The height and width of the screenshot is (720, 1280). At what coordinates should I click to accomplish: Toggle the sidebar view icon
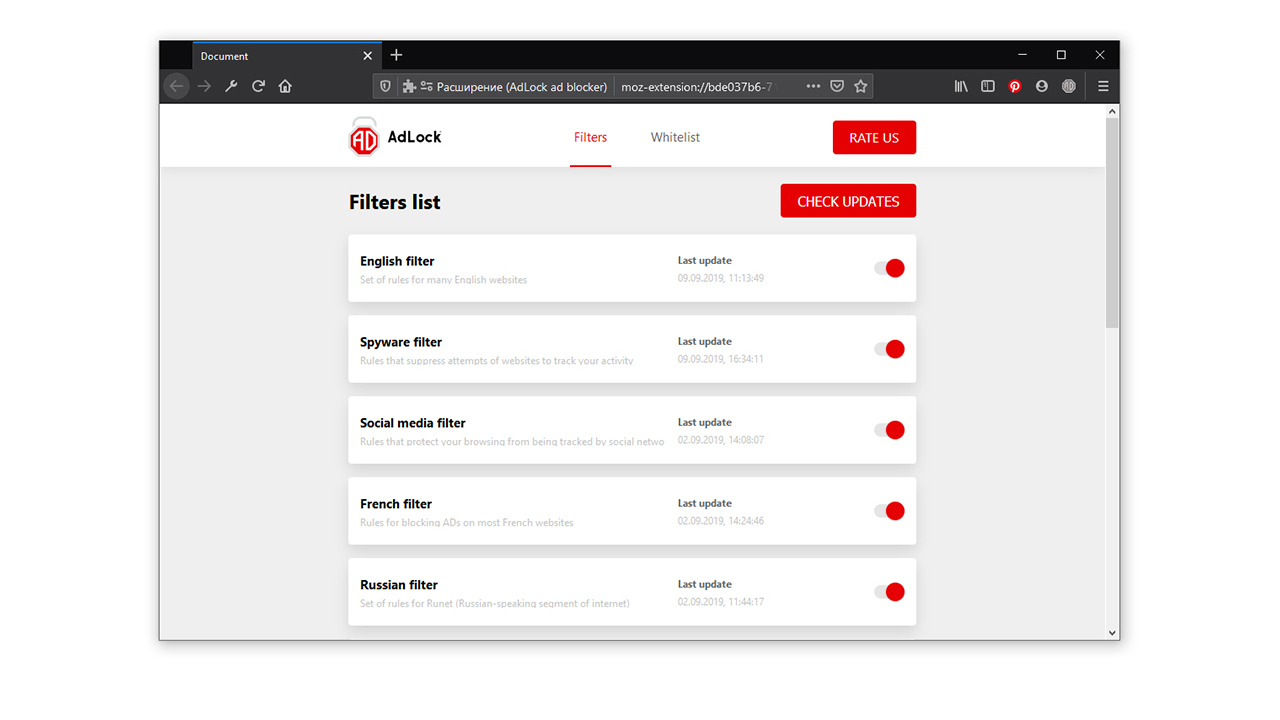(x=988, y=87)
